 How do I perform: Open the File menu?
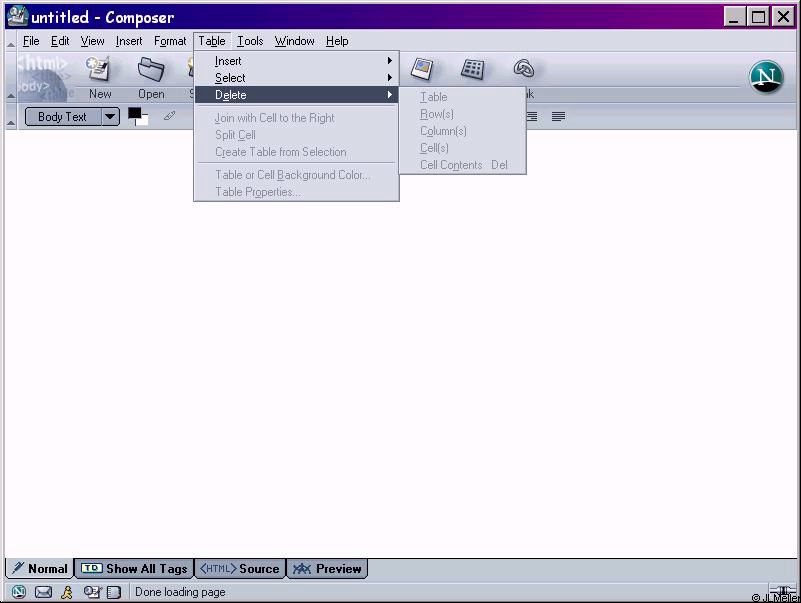pos(31,41)
